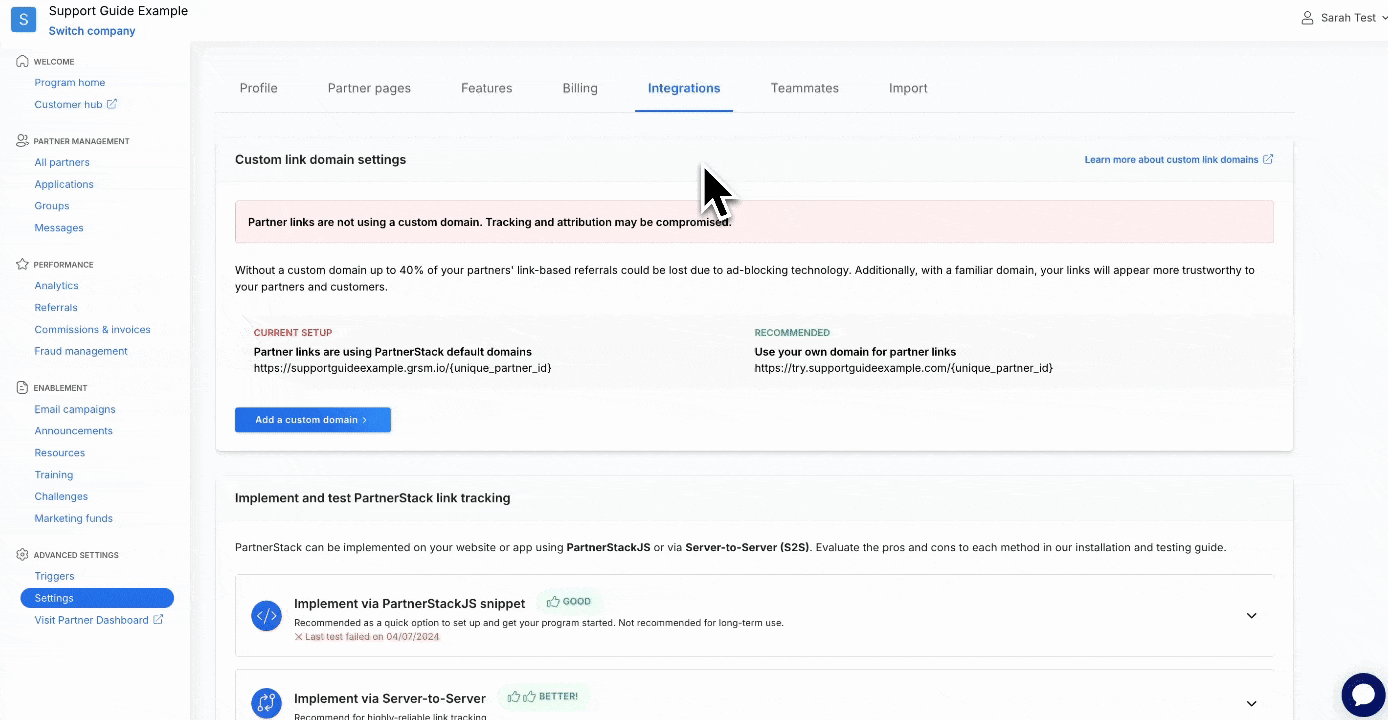The image size is (1388, 720).
Task: Expand the Server-to-Server section
Action: tap(1251, 704)
